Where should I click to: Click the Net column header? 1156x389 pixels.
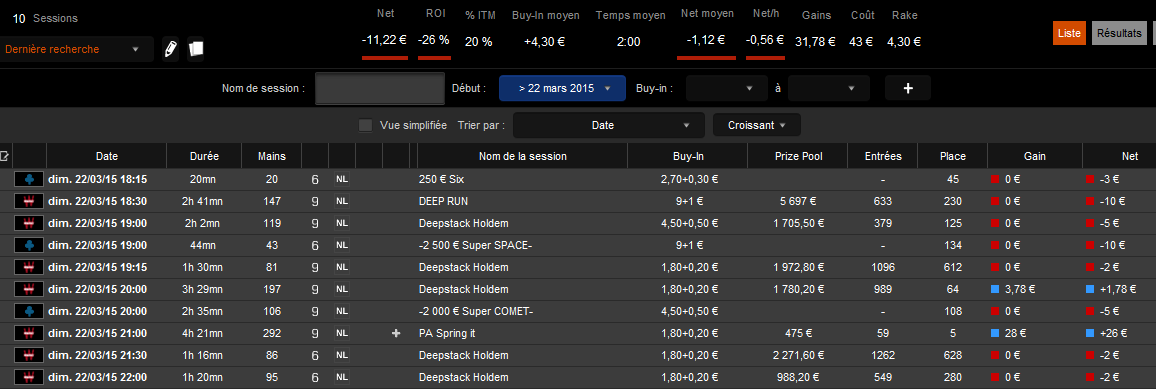tap(1120, 156)
